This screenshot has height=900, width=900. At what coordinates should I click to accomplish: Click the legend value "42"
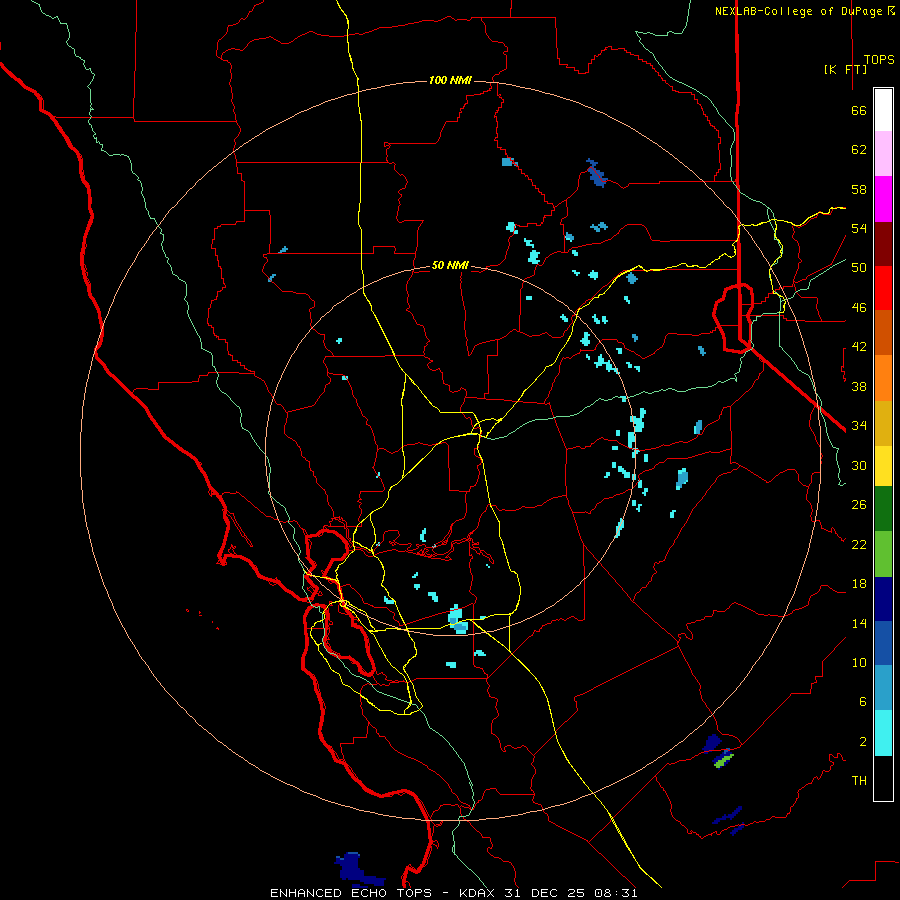pos(859,347)
